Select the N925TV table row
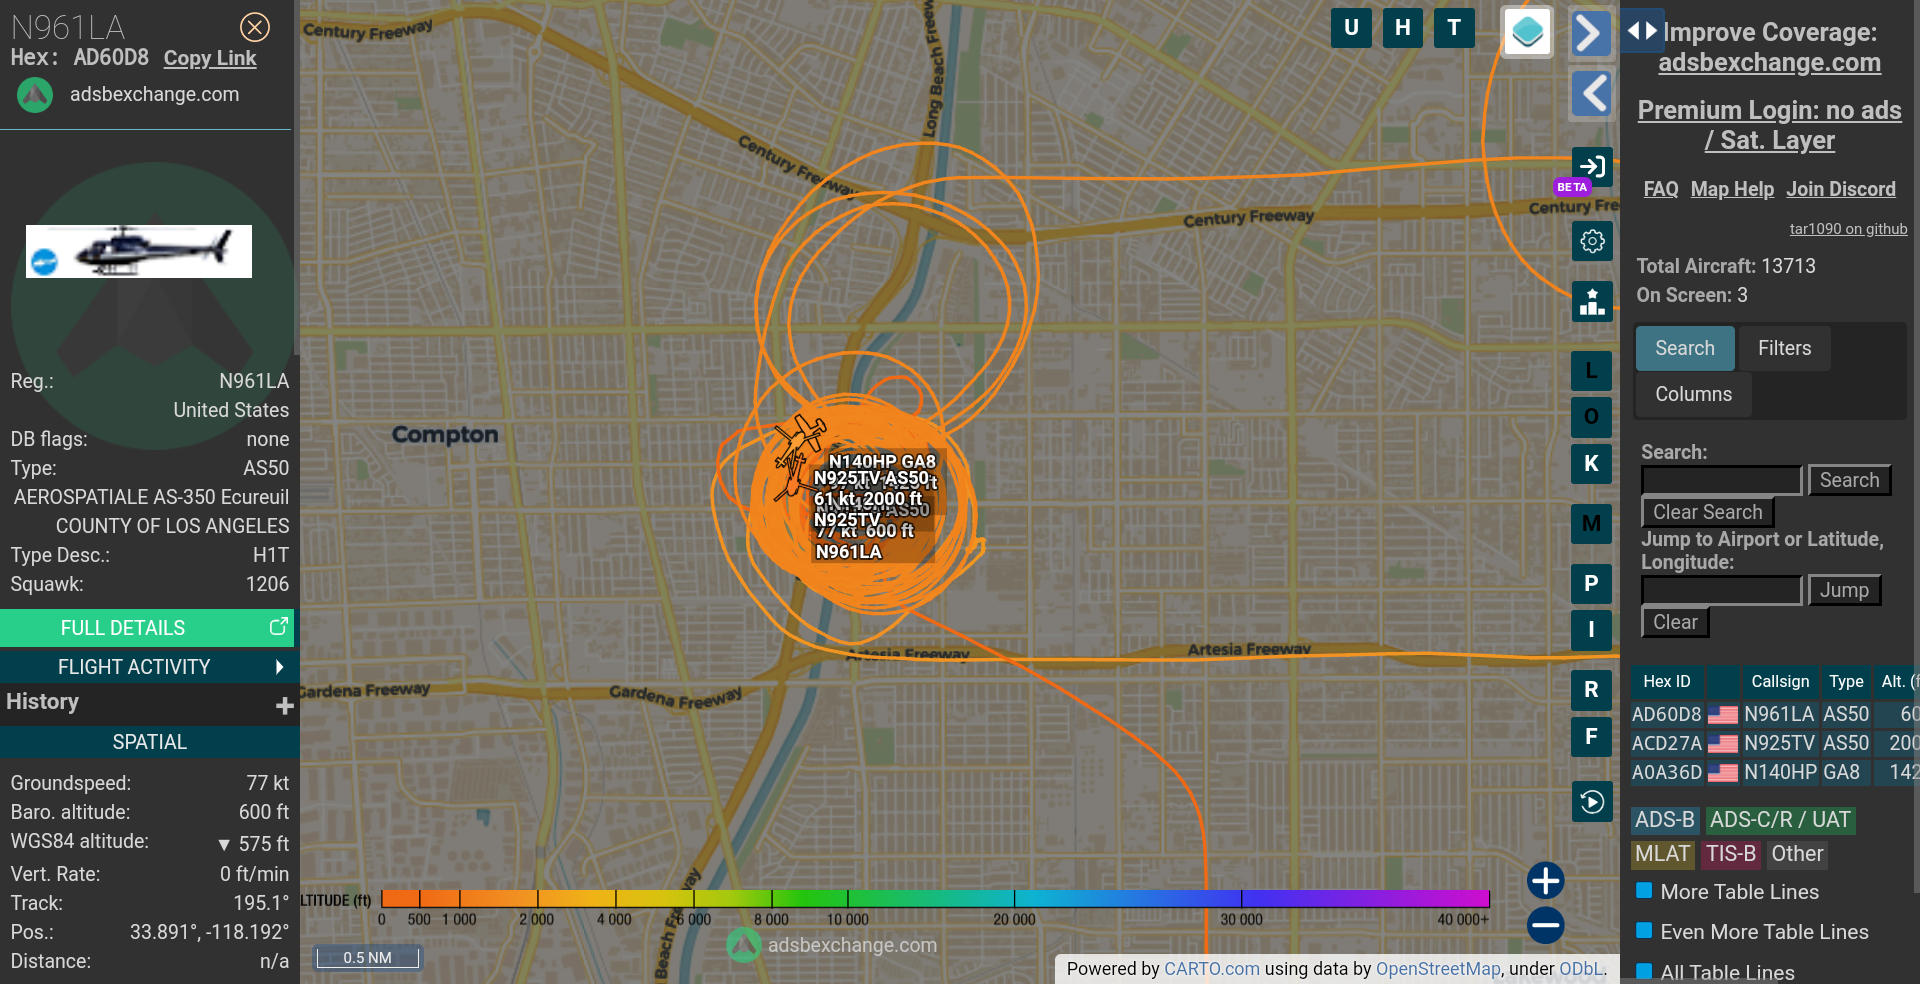This screenshot has width=1920, height=984. [1775, 743]
